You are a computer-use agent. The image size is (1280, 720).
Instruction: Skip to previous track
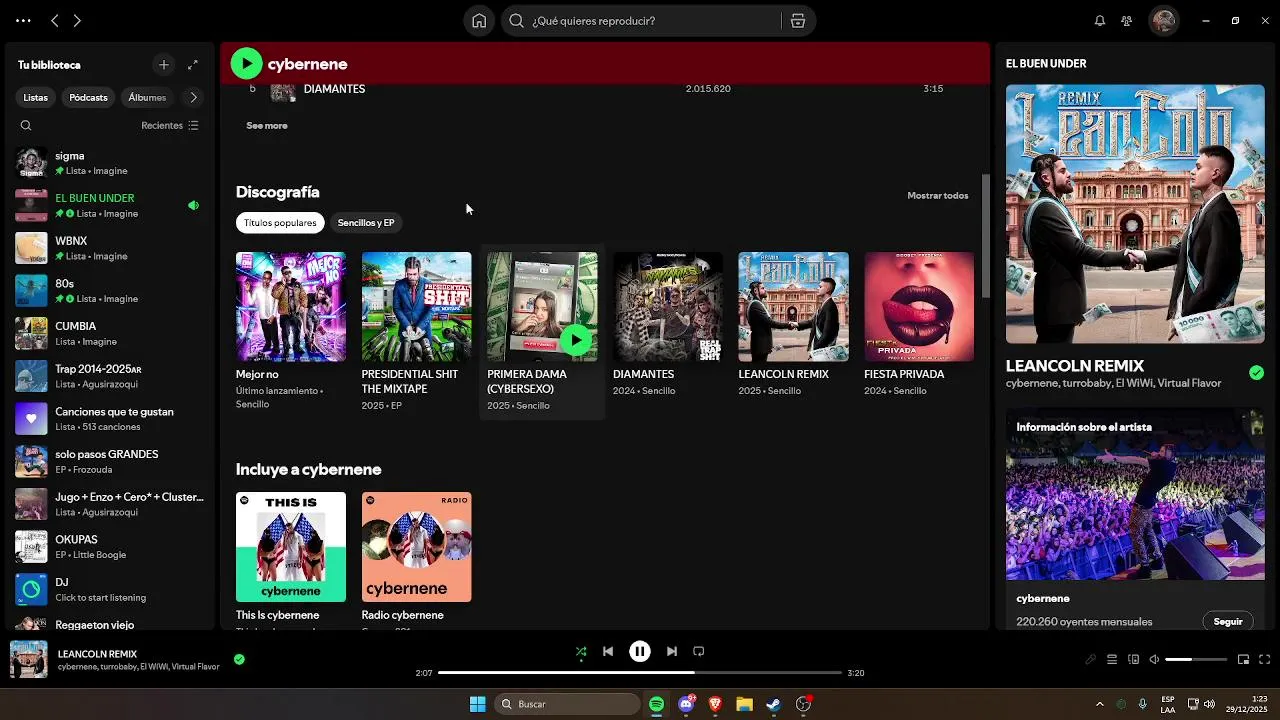608,651
